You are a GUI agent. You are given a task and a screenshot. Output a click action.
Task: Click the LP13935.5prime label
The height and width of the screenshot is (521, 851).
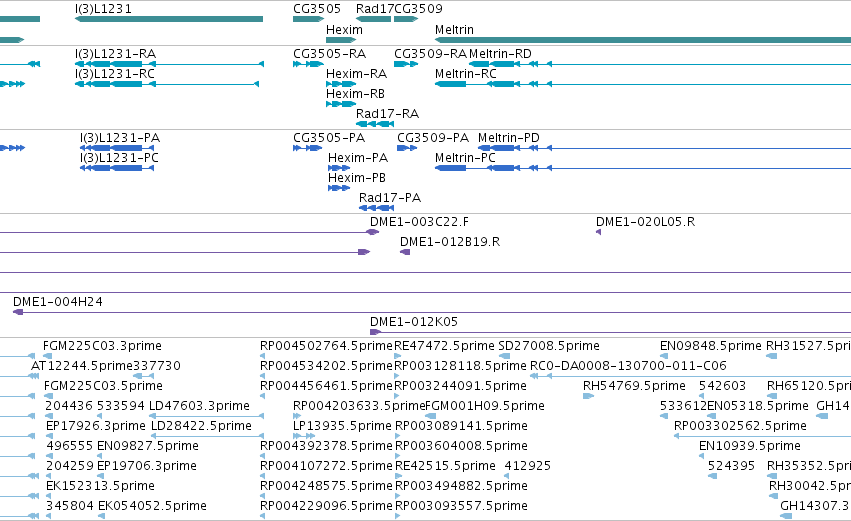click(x=342, y=426)
